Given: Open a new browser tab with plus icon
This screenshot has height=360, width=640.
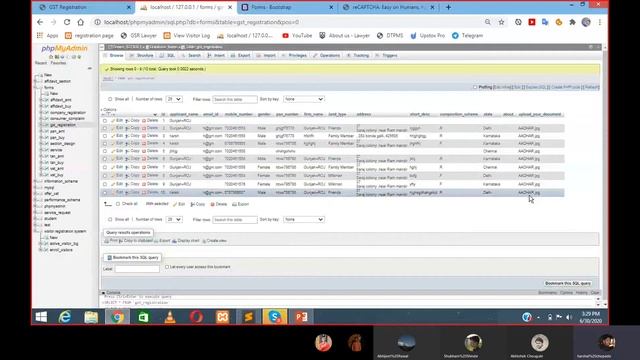Looking at the screenshot, I should (x=448, y=7).
